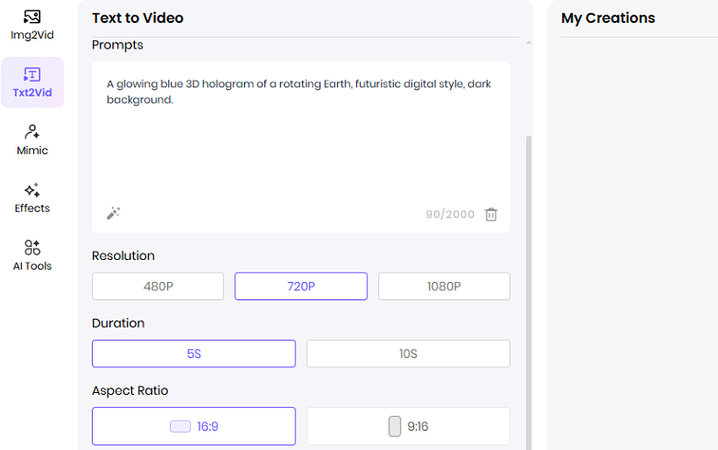Open the Img2Vid tool in sidebar

pos(32,26)
